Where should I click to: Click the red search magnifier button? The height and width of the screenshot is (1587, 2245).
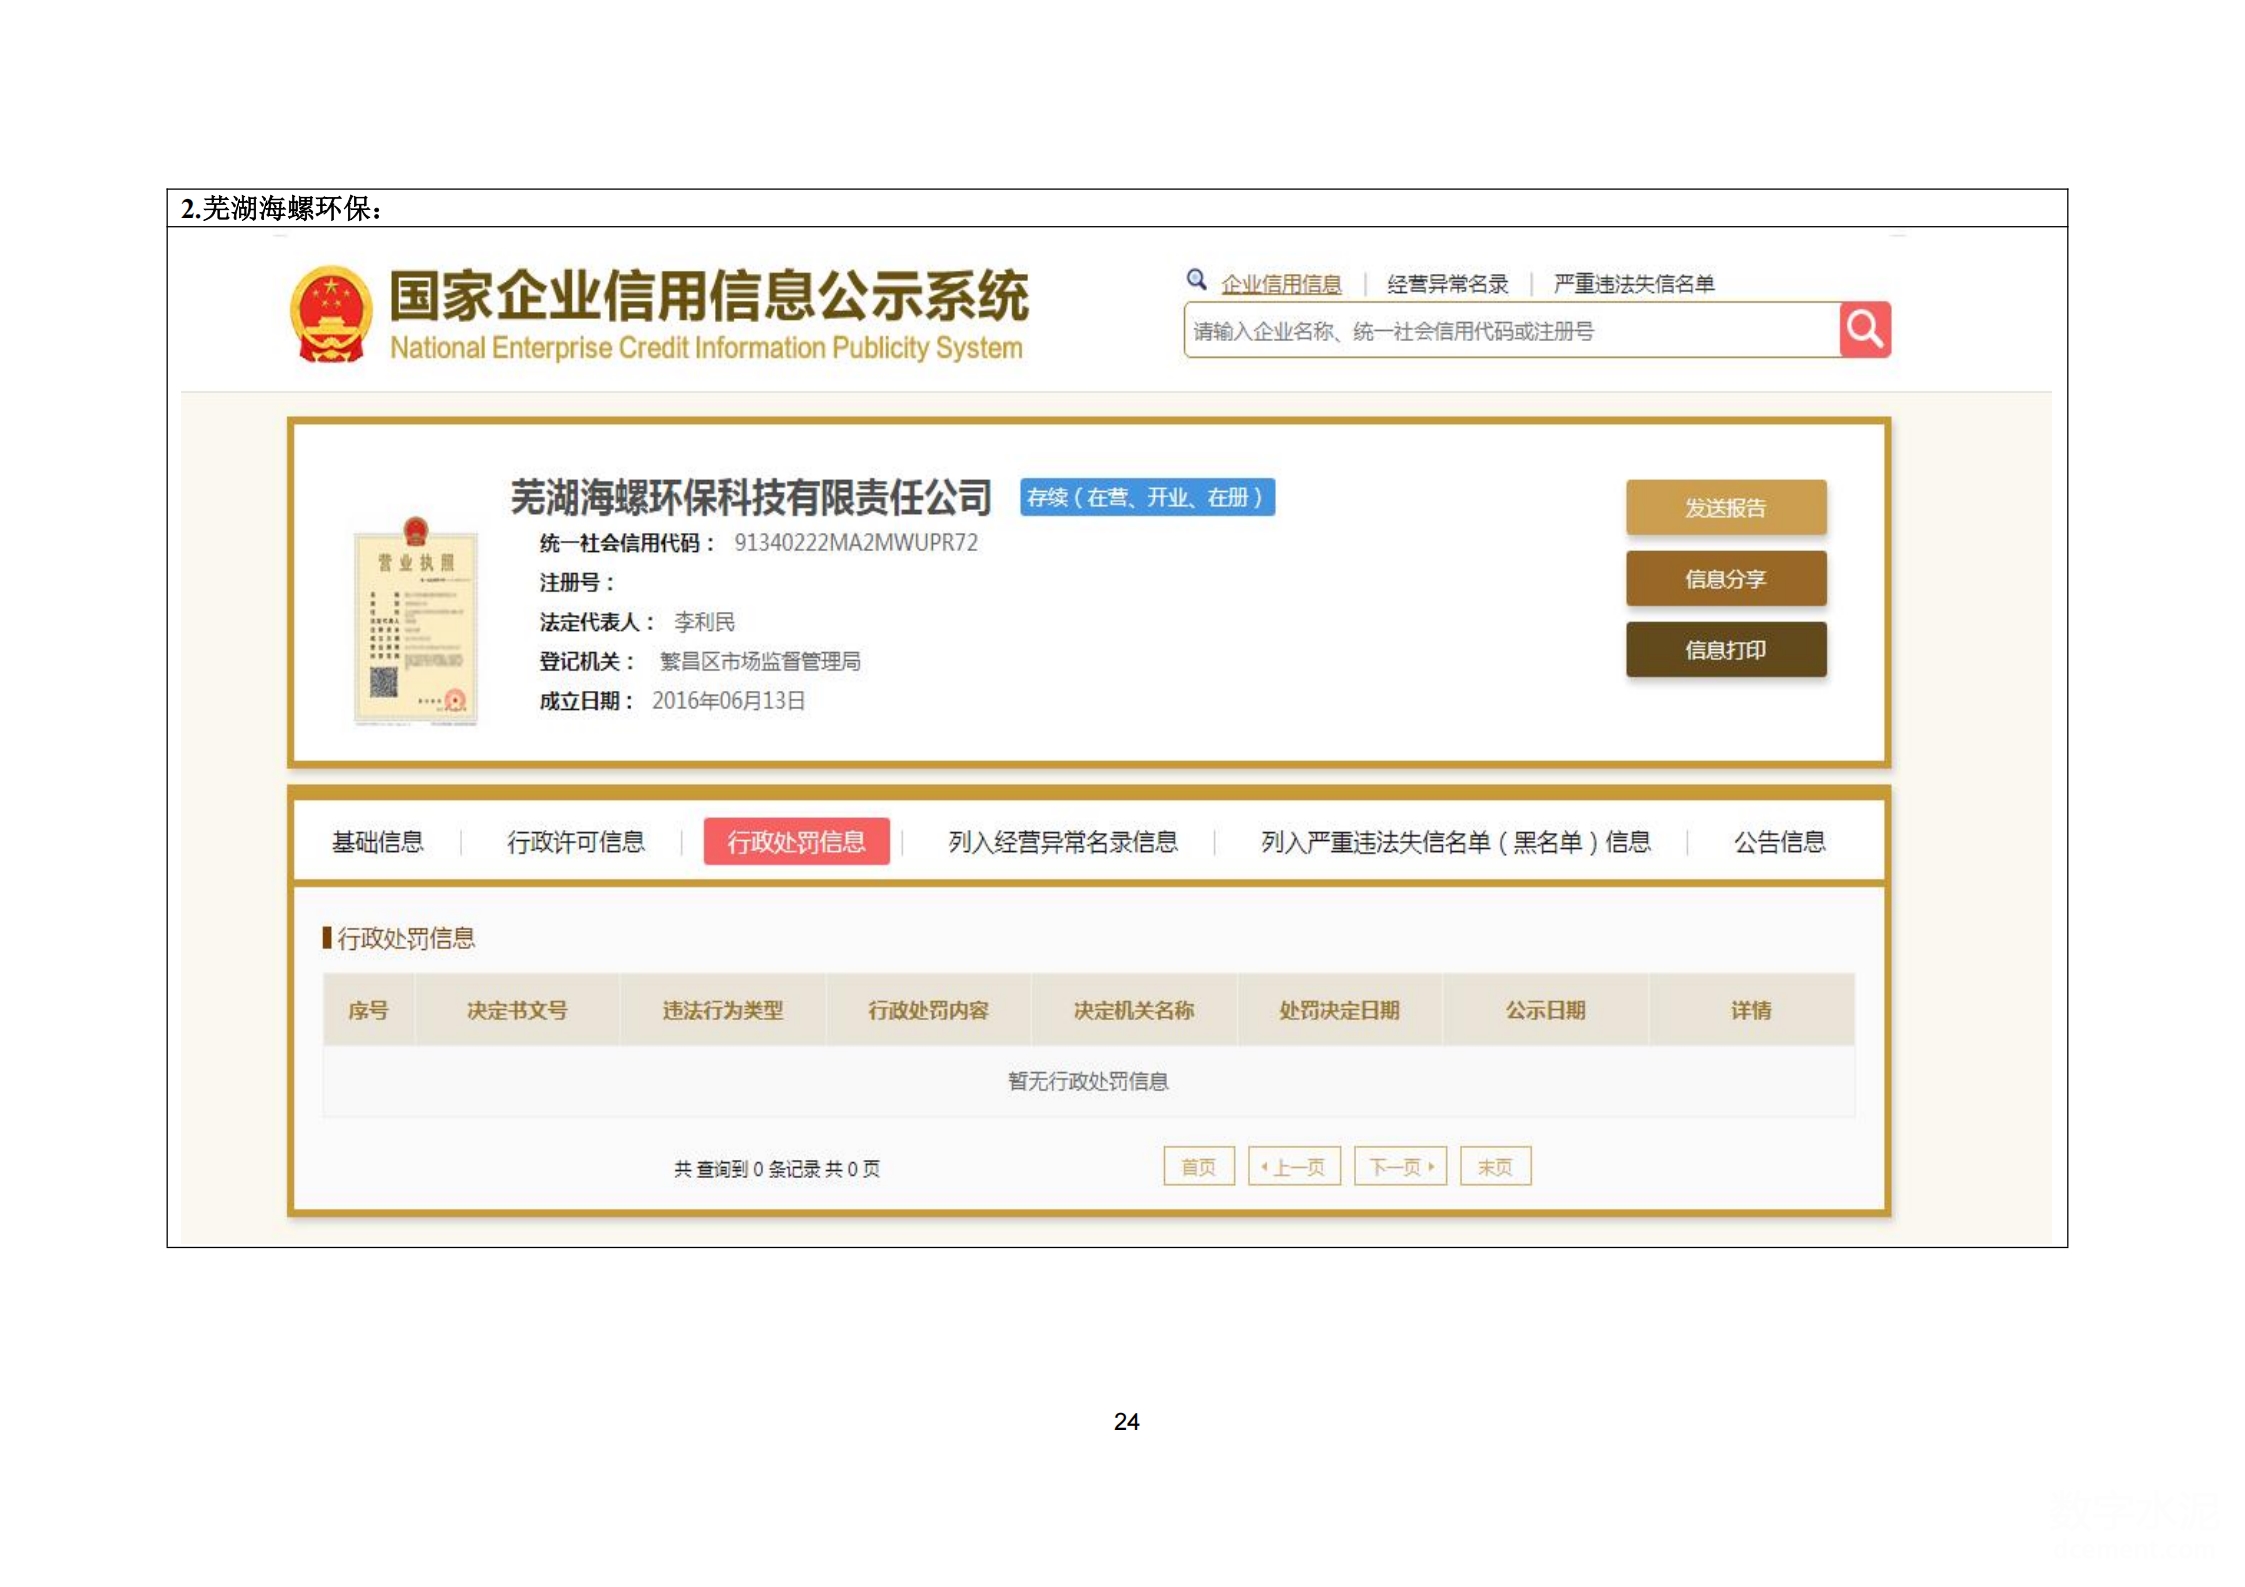click(x=1863, y=329)
